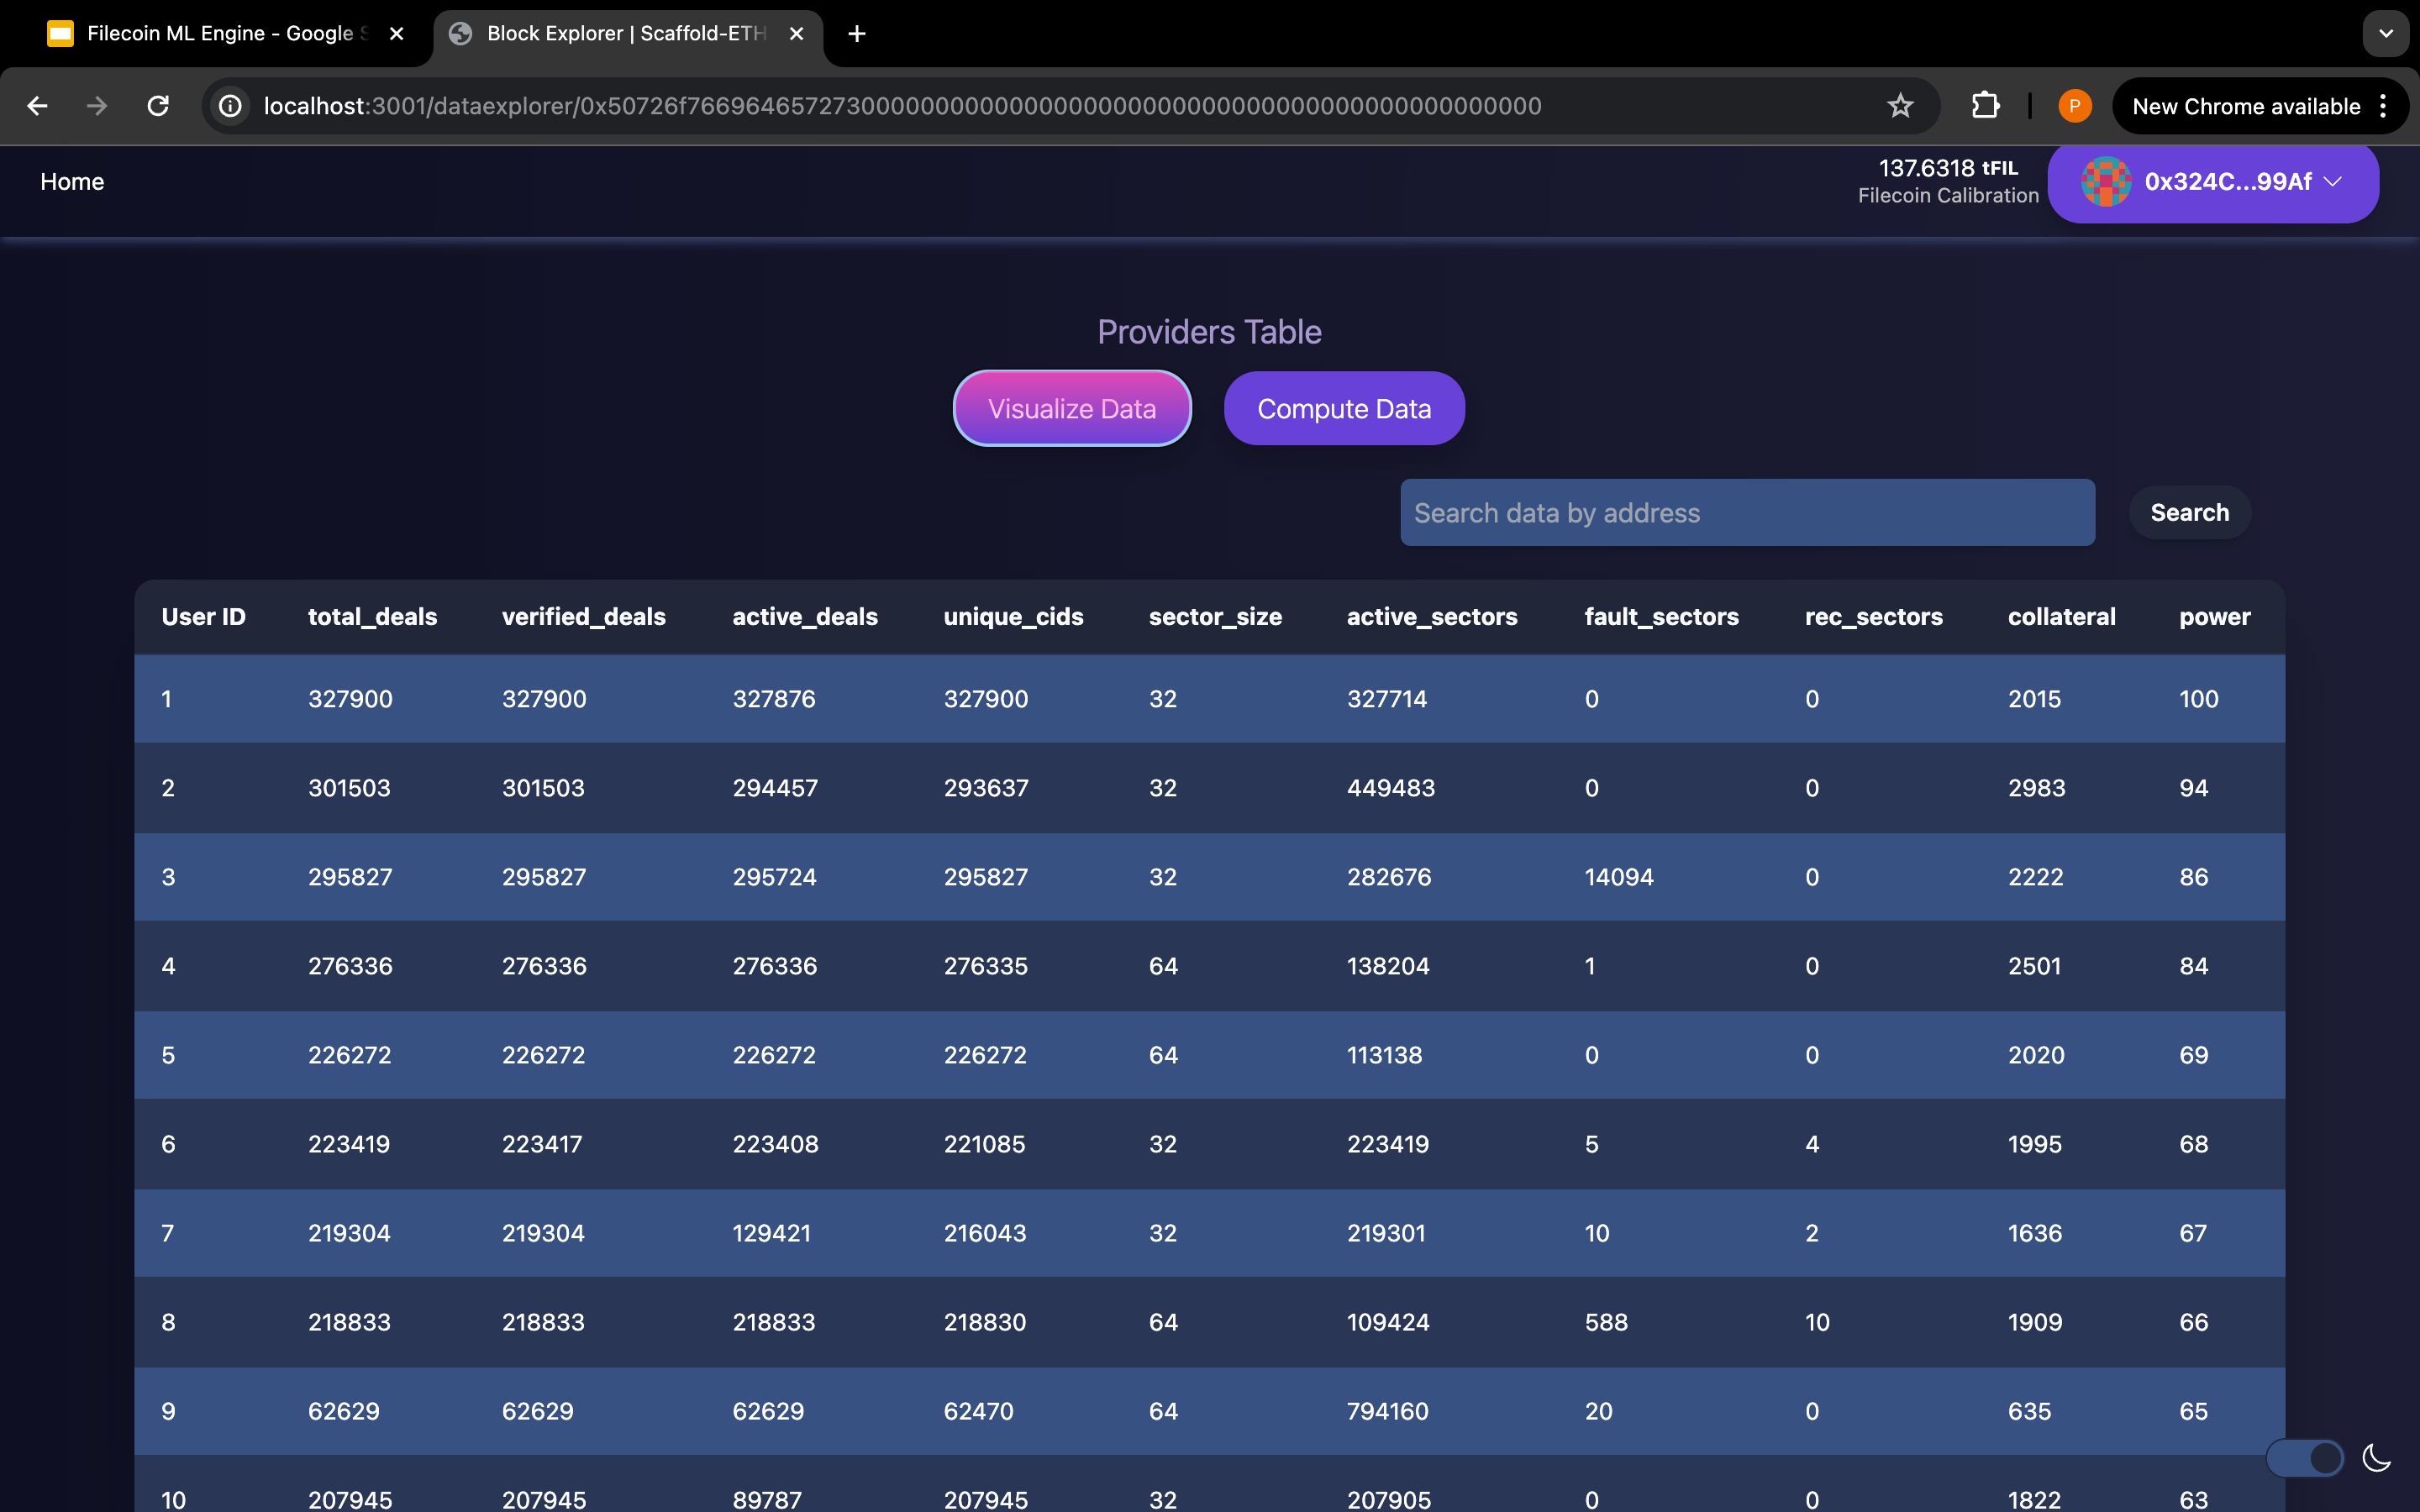The image size is (2420, 1512).
Task: Click the rec_sectors column header
Action: coord(1874,617)
